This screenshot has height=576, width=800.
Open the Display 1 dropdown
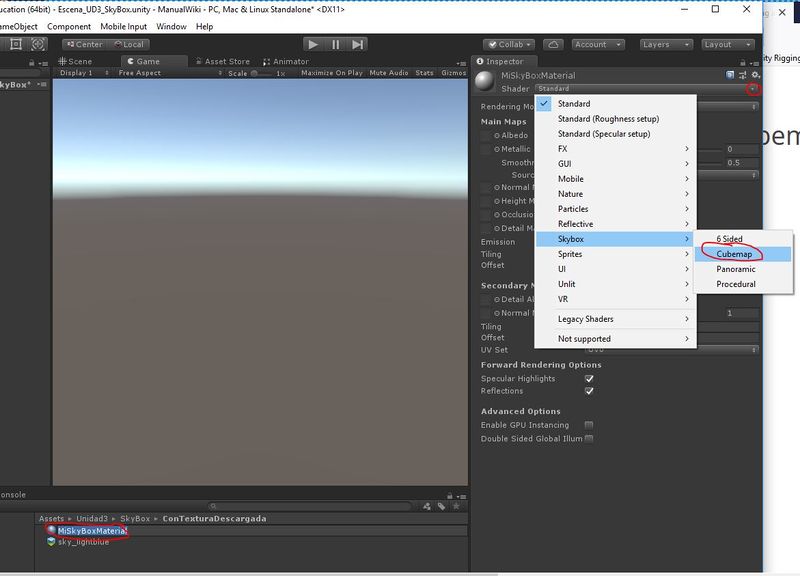[84, 73]
